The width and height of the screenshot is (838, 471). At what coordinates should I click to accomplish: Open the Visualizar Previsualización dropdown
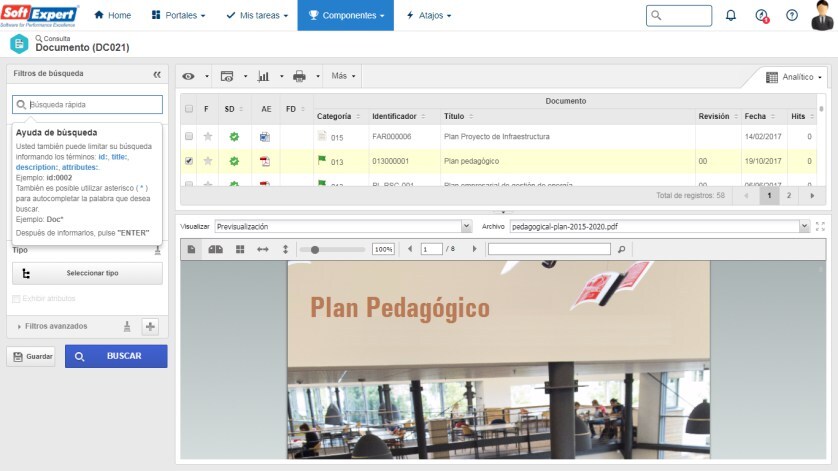click(342, 227)
